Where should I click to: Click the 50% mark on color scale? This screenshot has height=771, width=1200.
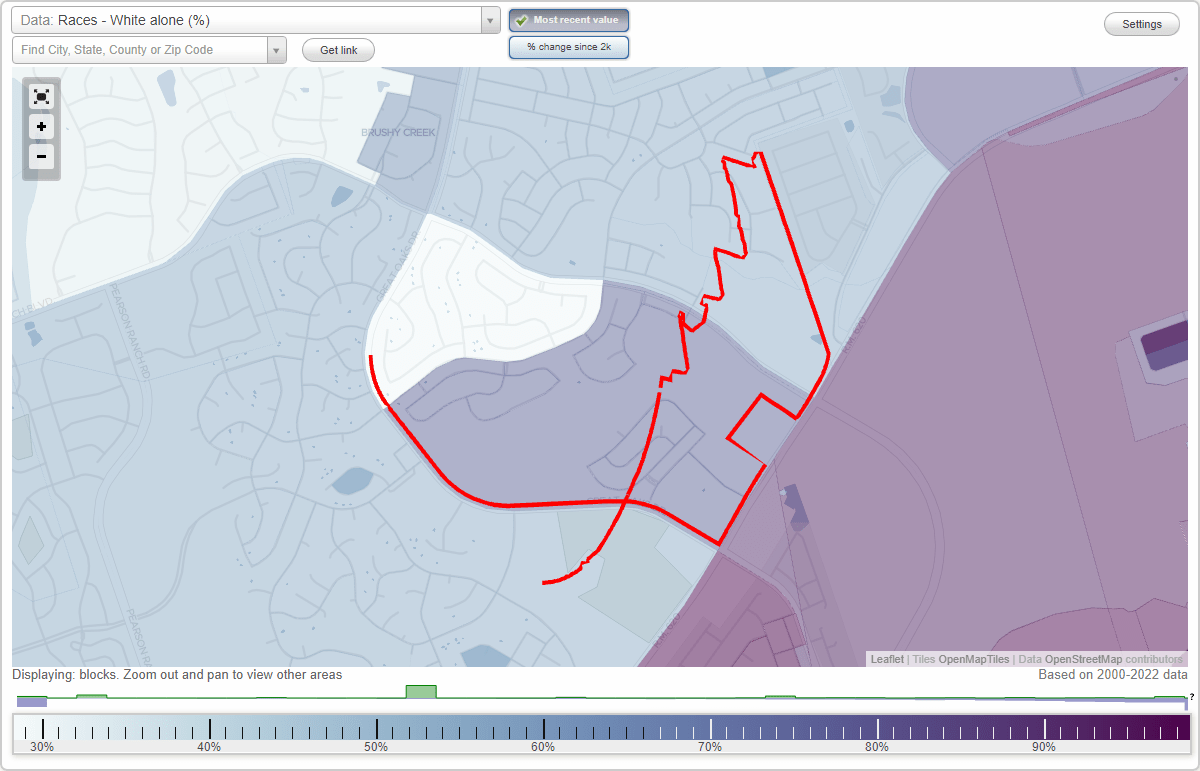(376, 747)
